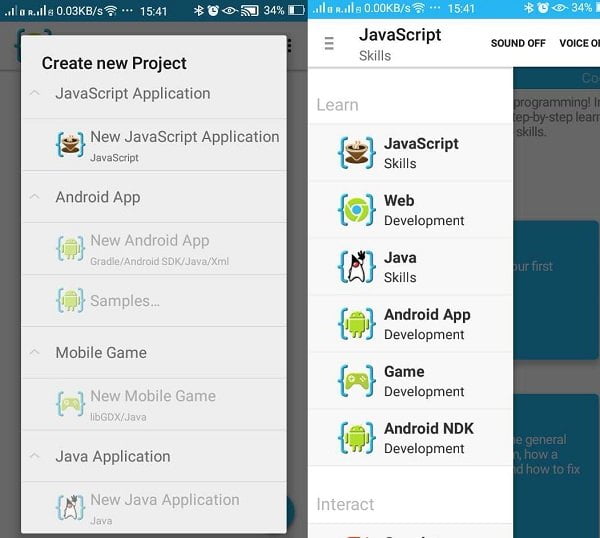Click the JavaScript Skills title in toolbar
This screenshot has width=600, height=538.
(400, 44)
